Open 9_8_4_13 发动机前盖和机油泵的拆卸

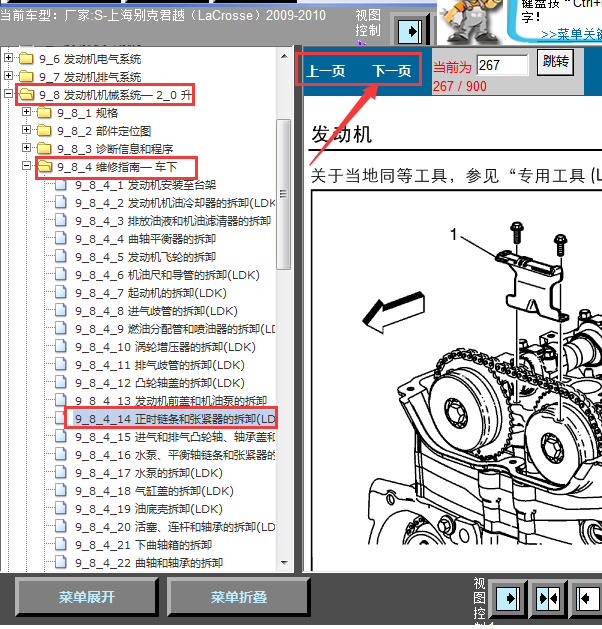171,401
